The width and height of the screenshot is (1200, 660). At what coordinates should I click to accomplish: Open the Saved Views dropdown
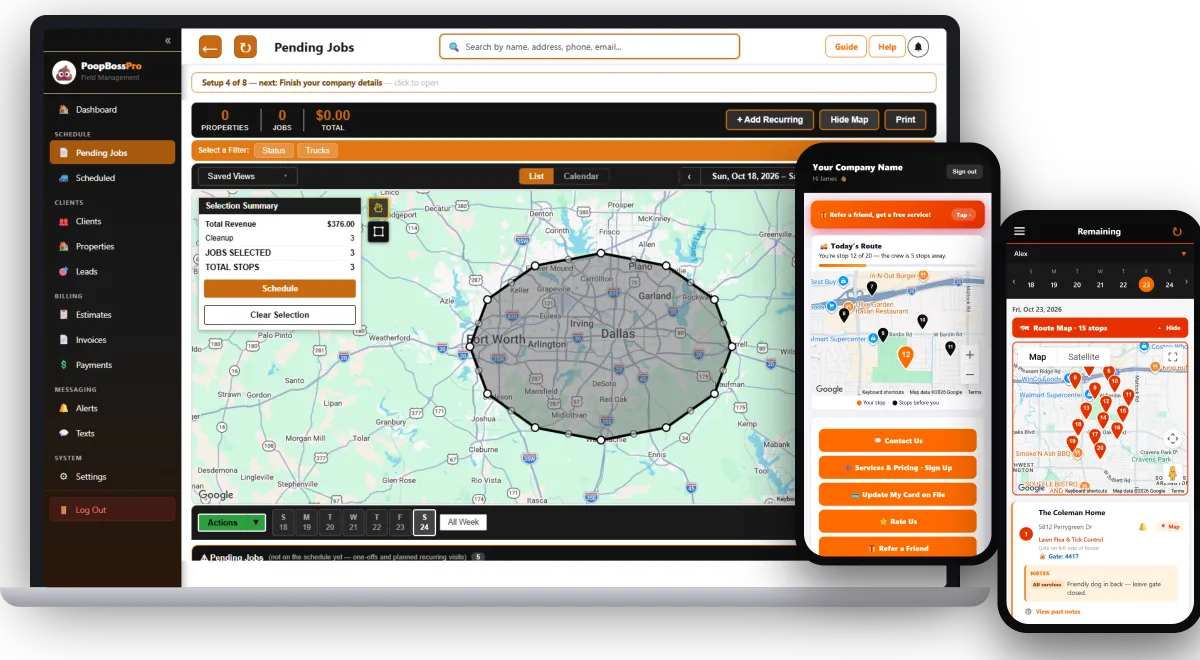[x=247, y=176]
